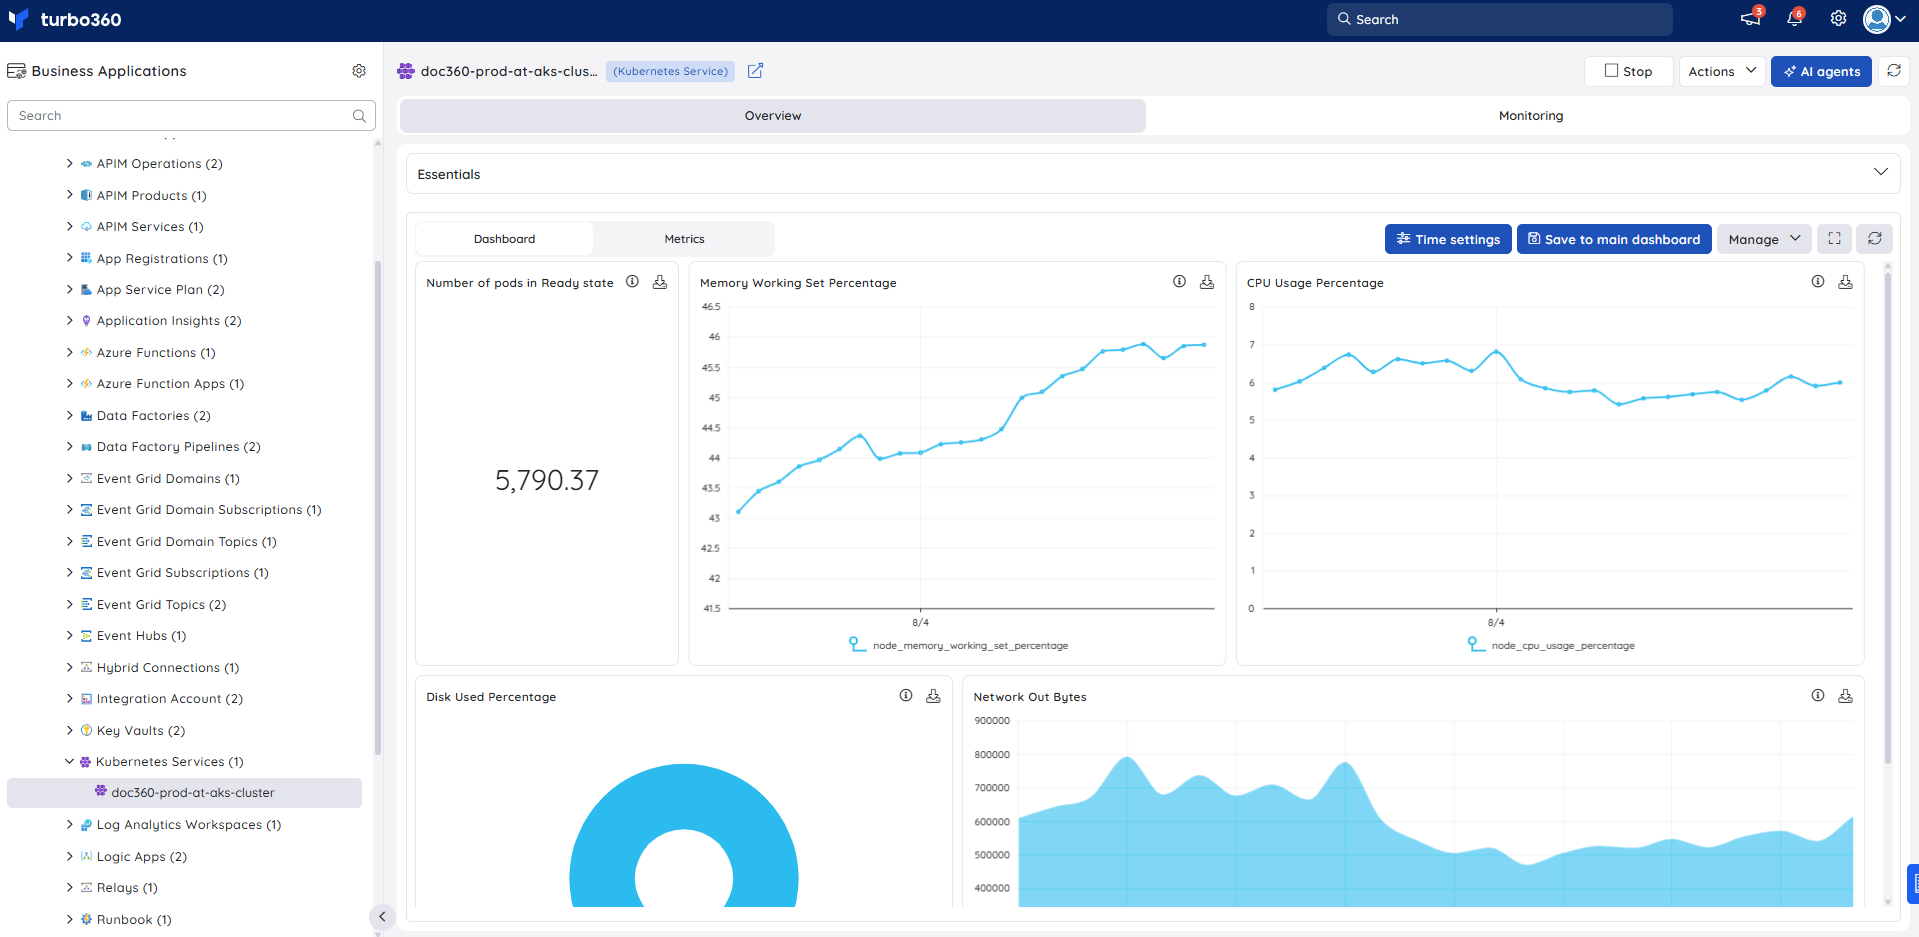
Task: Show info for Memory Working Set chart
Action: pyautogui.click(x=1179, y=282)
